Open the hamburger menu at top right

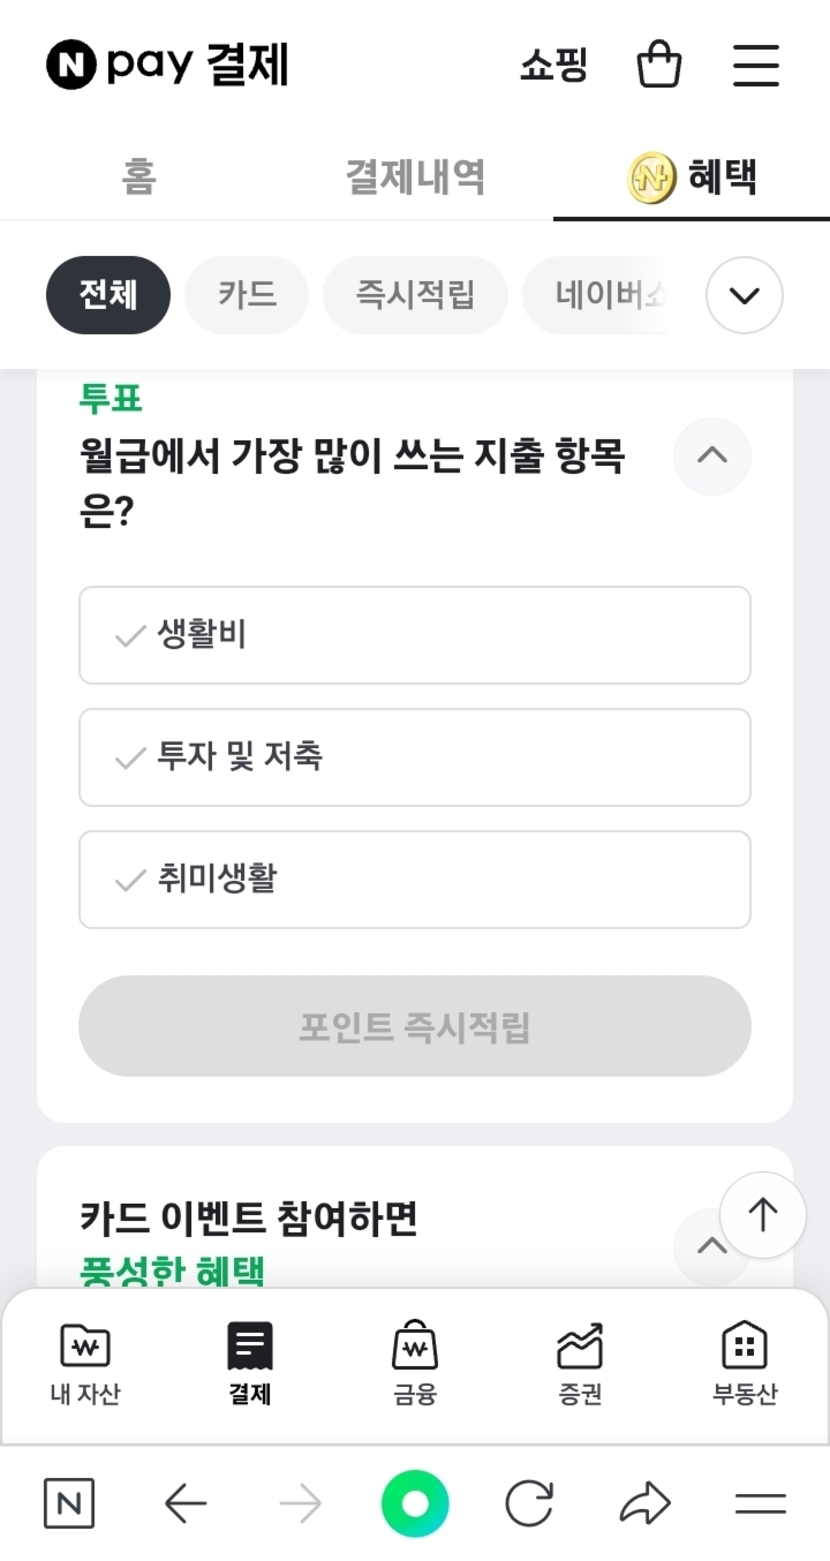[x=755, y=65]
